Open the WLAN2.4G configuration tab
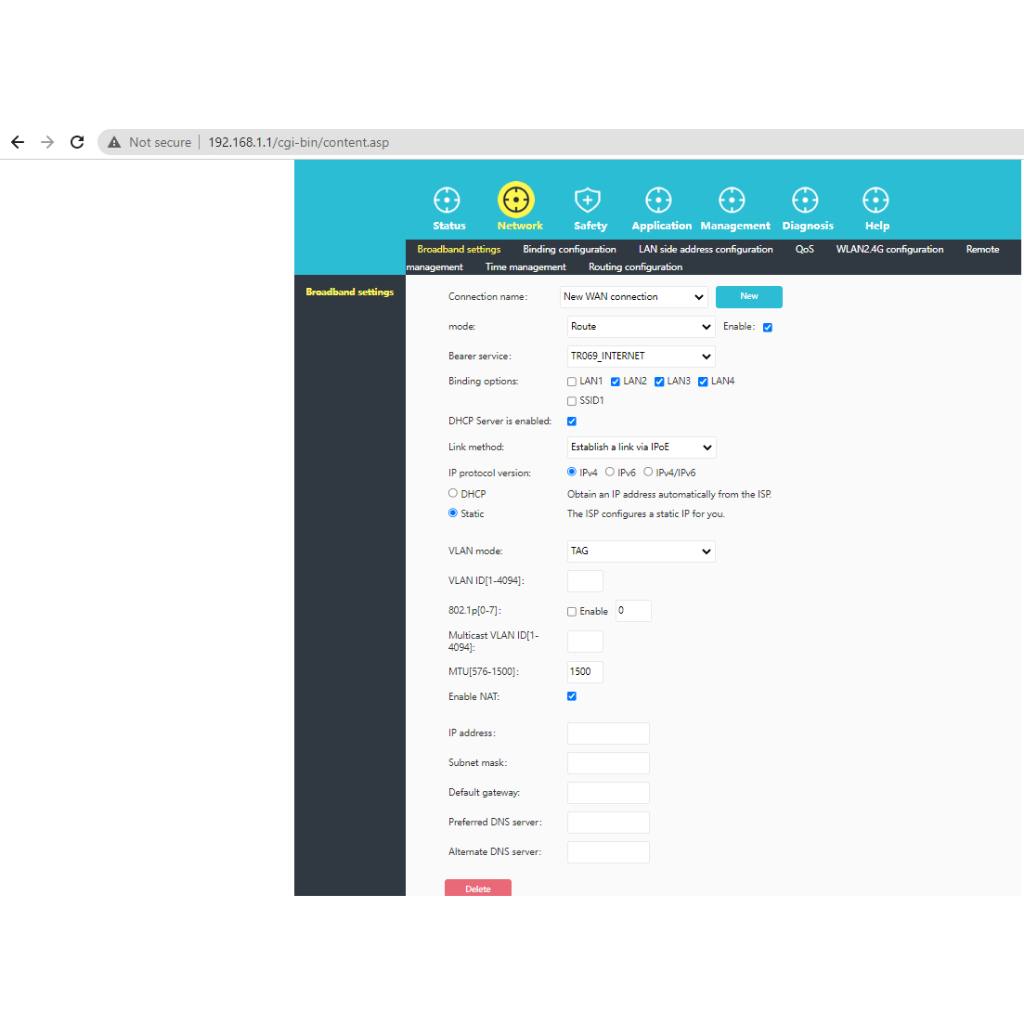Screen dimensions: 1024x1024 coord(889,249)
